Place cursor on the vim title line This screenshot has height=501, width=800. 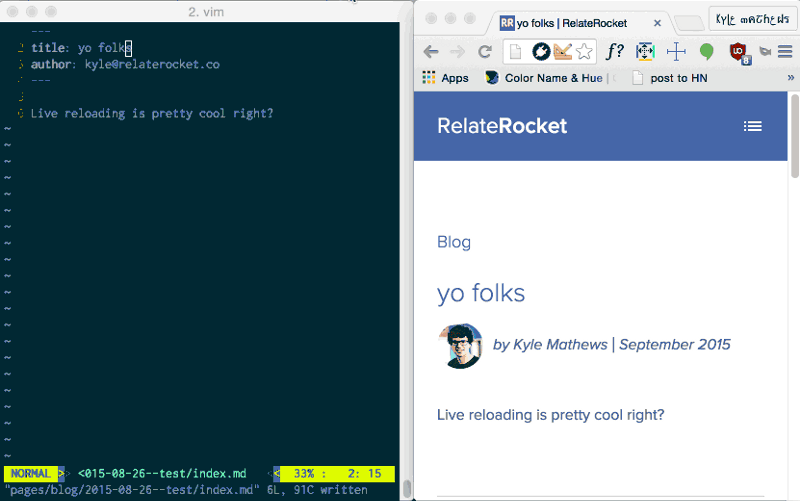coord(82,48)
